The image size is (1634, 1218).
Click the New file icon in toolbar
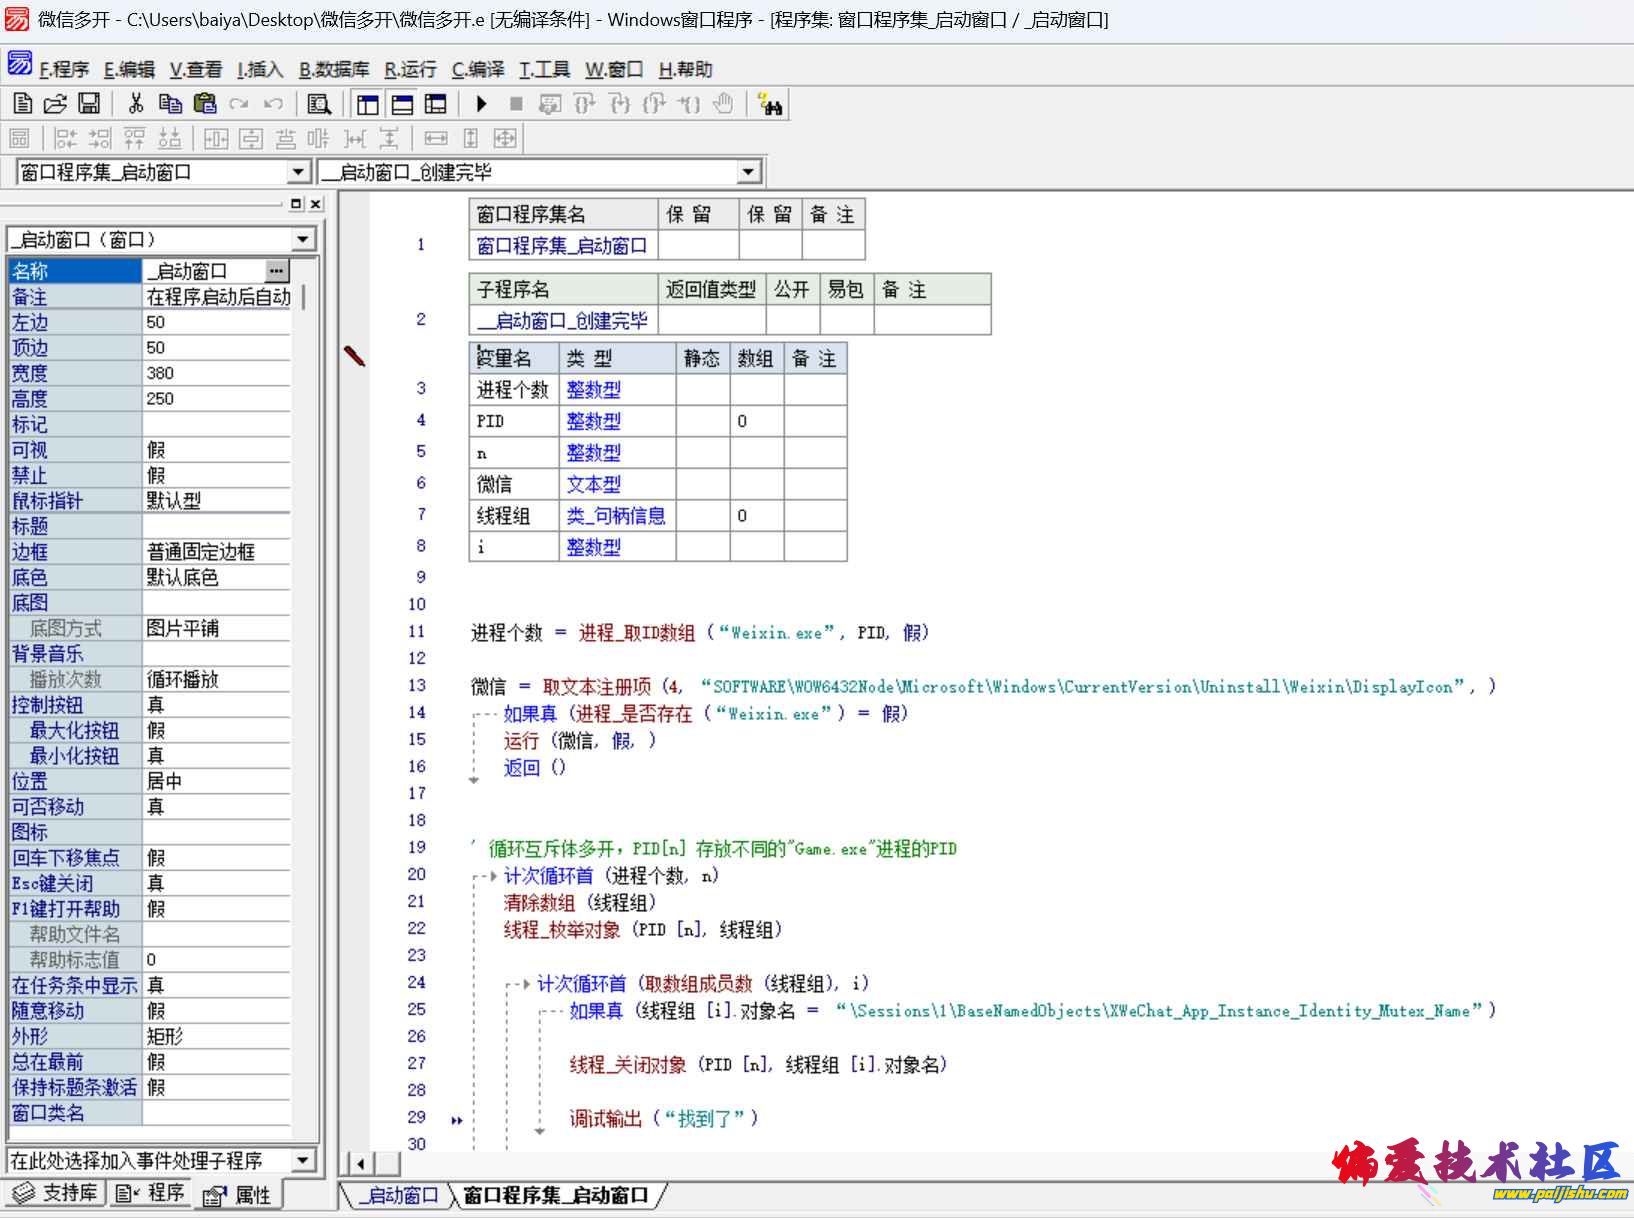[22, 104]
